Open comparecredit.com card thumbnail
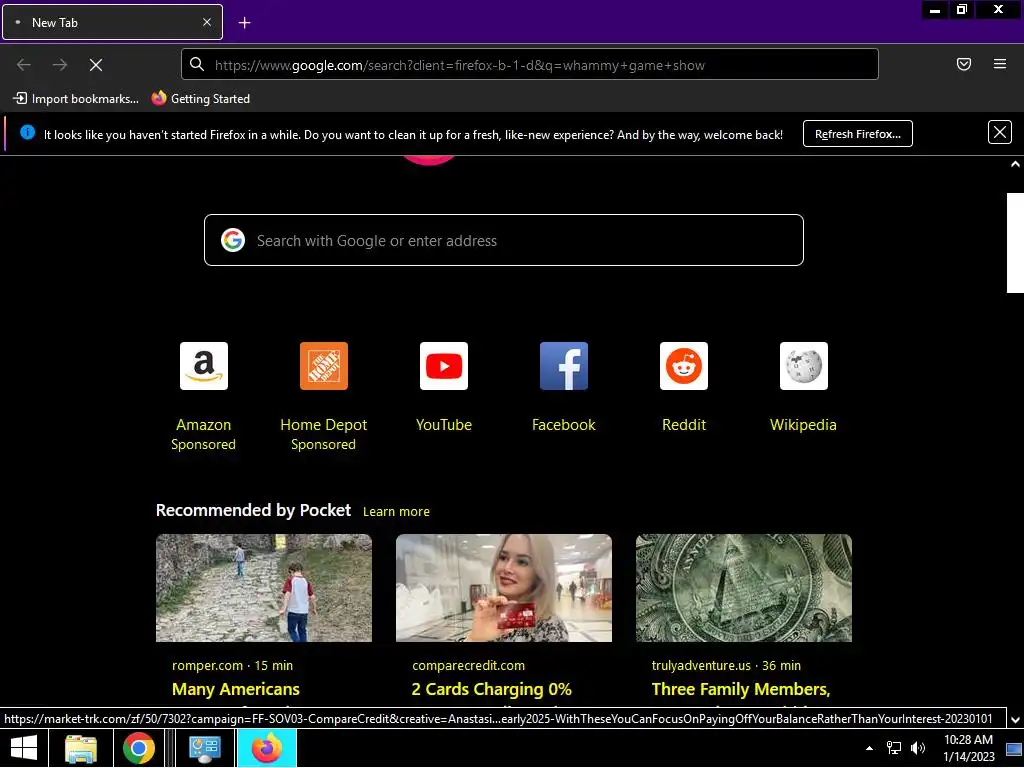 pos(504,588)
